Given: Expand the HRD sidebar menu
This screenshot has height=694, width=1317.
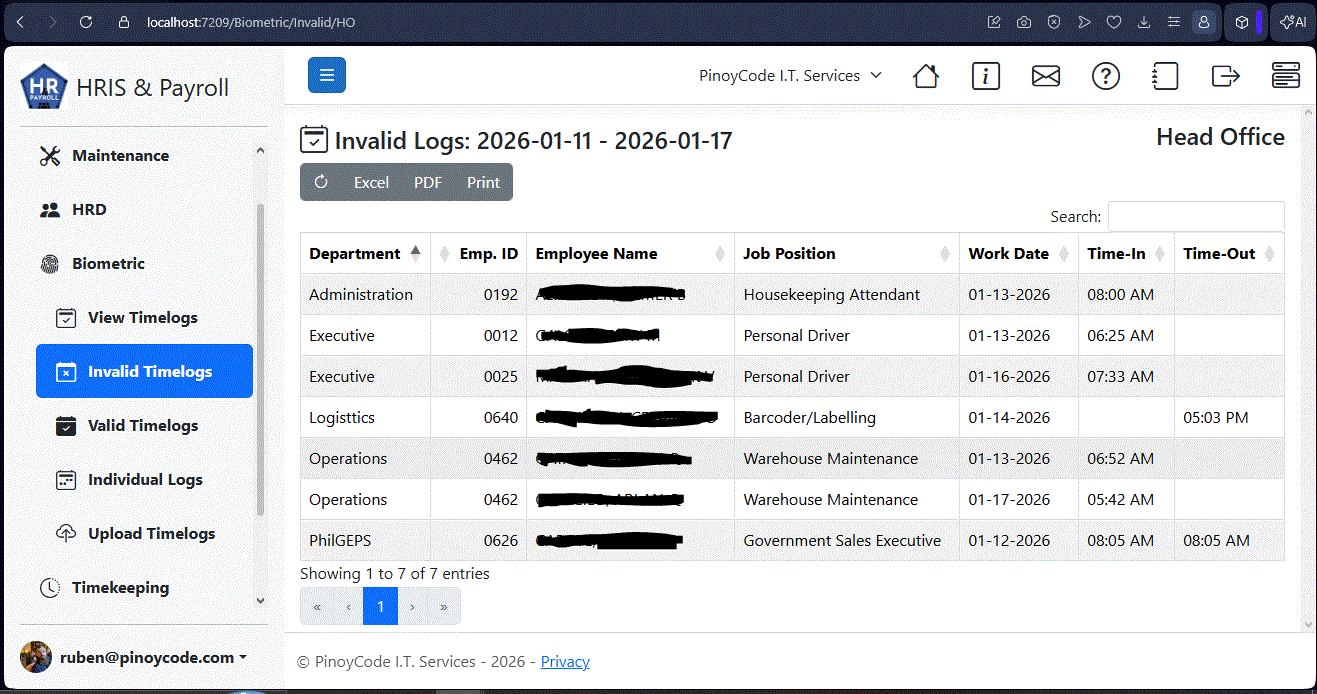Looking at the screenshot, I should point(144,210).
